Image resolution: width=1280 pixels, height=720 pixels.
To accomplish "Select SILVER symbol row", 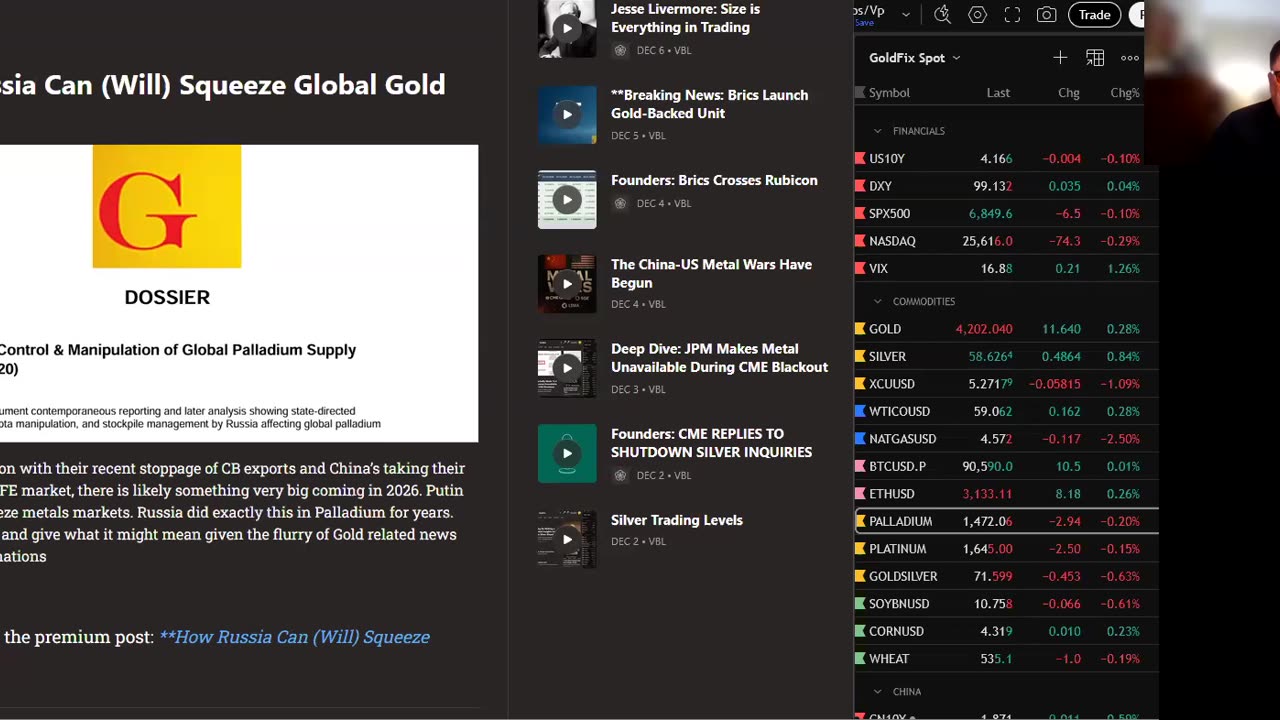I will coord(1006,356).
